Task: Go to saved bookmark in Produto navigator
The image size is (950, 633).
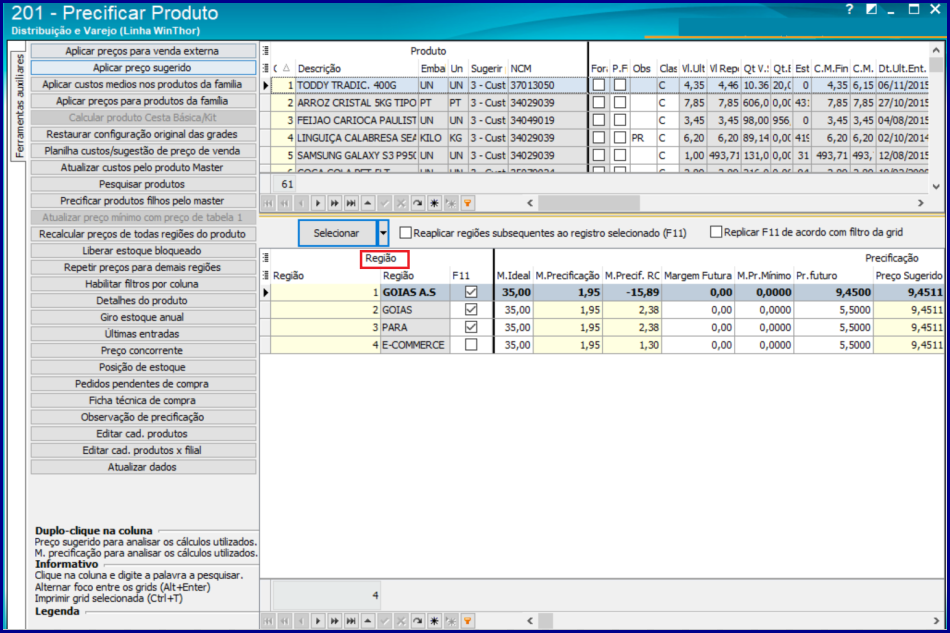Action: 451,203
